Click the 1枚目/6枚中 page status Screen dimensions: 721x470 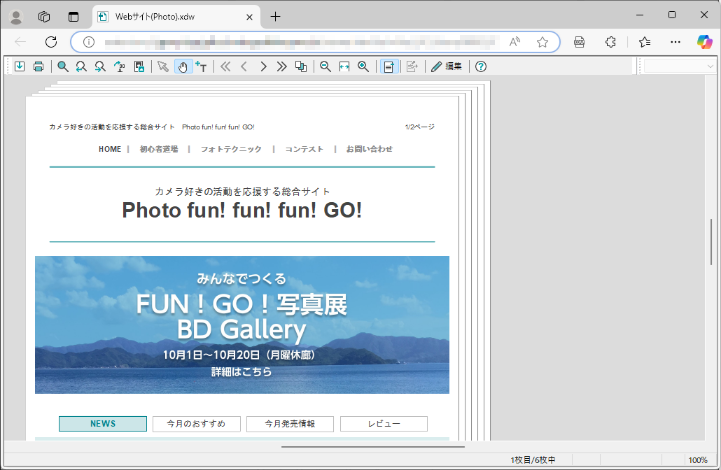coord(532,460)
